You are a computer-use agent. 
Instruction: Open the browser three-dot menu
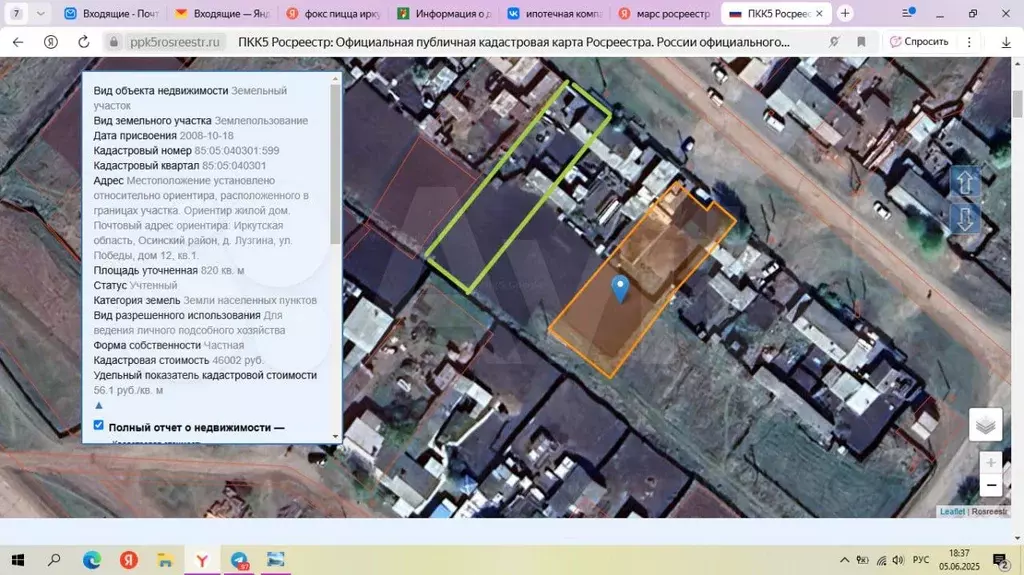(969, 42)
